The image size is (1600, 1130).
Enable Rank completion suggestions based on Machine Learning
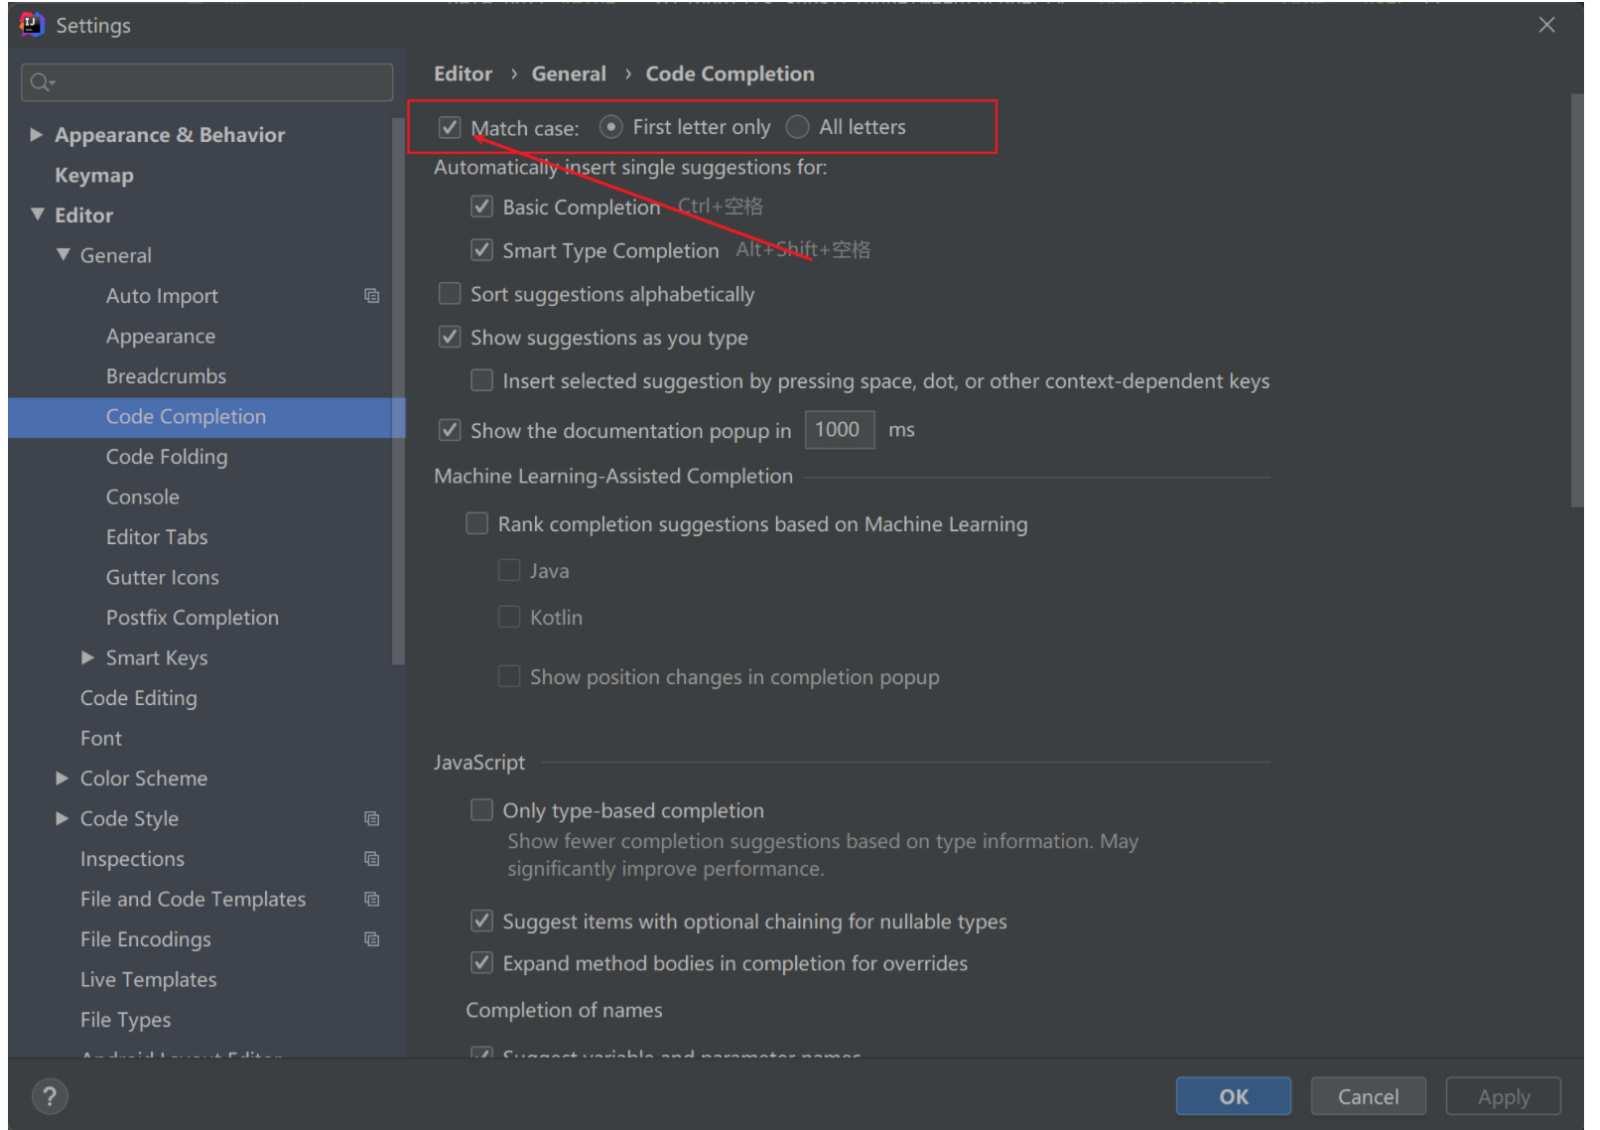click(477, 524)
